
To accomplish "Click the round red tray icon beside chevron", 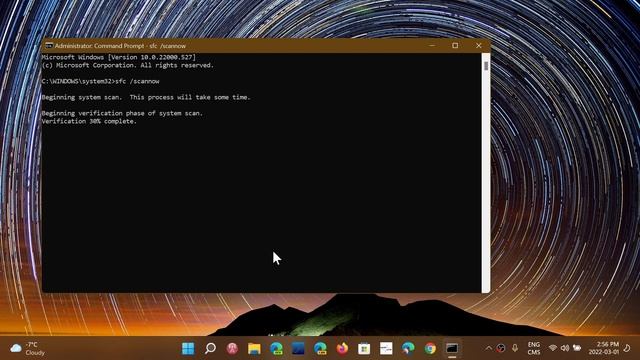I will [501, 348].
